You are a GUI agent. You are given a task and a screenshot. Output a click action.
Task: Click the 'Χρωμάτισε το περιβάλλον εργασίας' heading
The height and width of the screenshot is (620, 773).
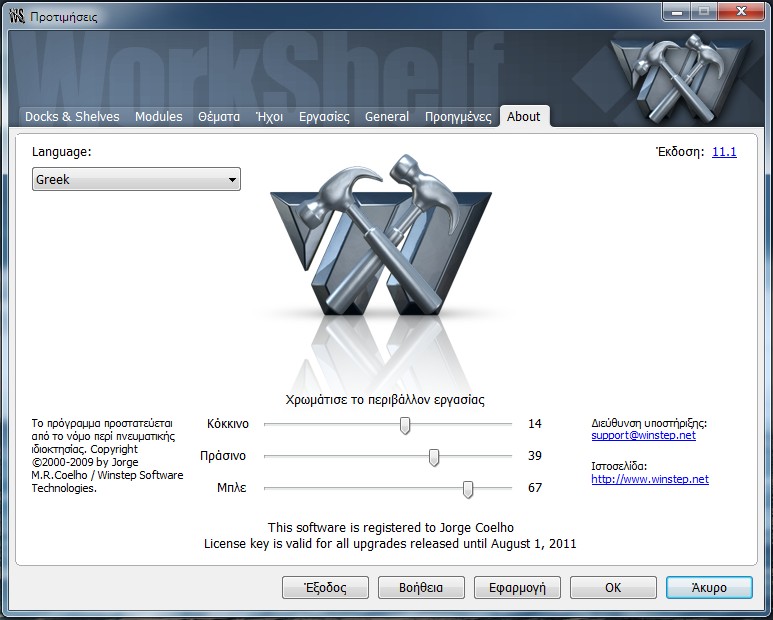[385, 400]
